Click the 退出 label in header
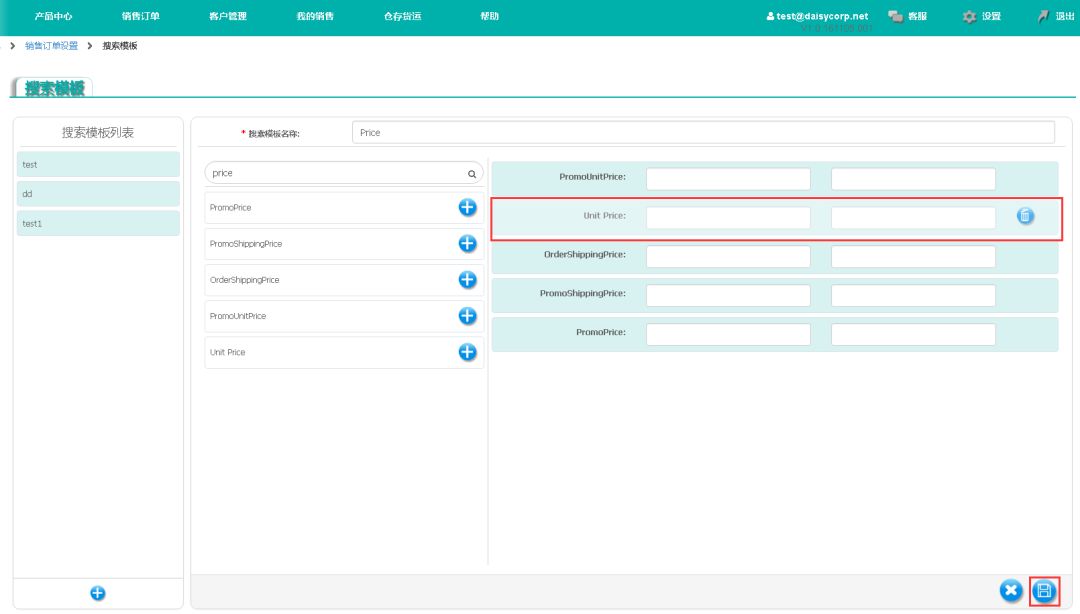The width and height of the screenshot is (1080, 614). [x=1065, y=16]
